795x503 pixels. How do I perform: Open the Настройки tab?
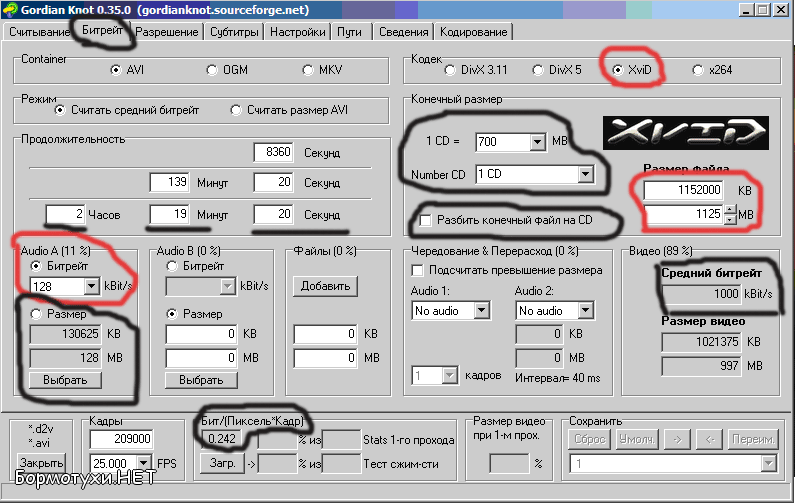pyautogui.click(x=298, y=32)
